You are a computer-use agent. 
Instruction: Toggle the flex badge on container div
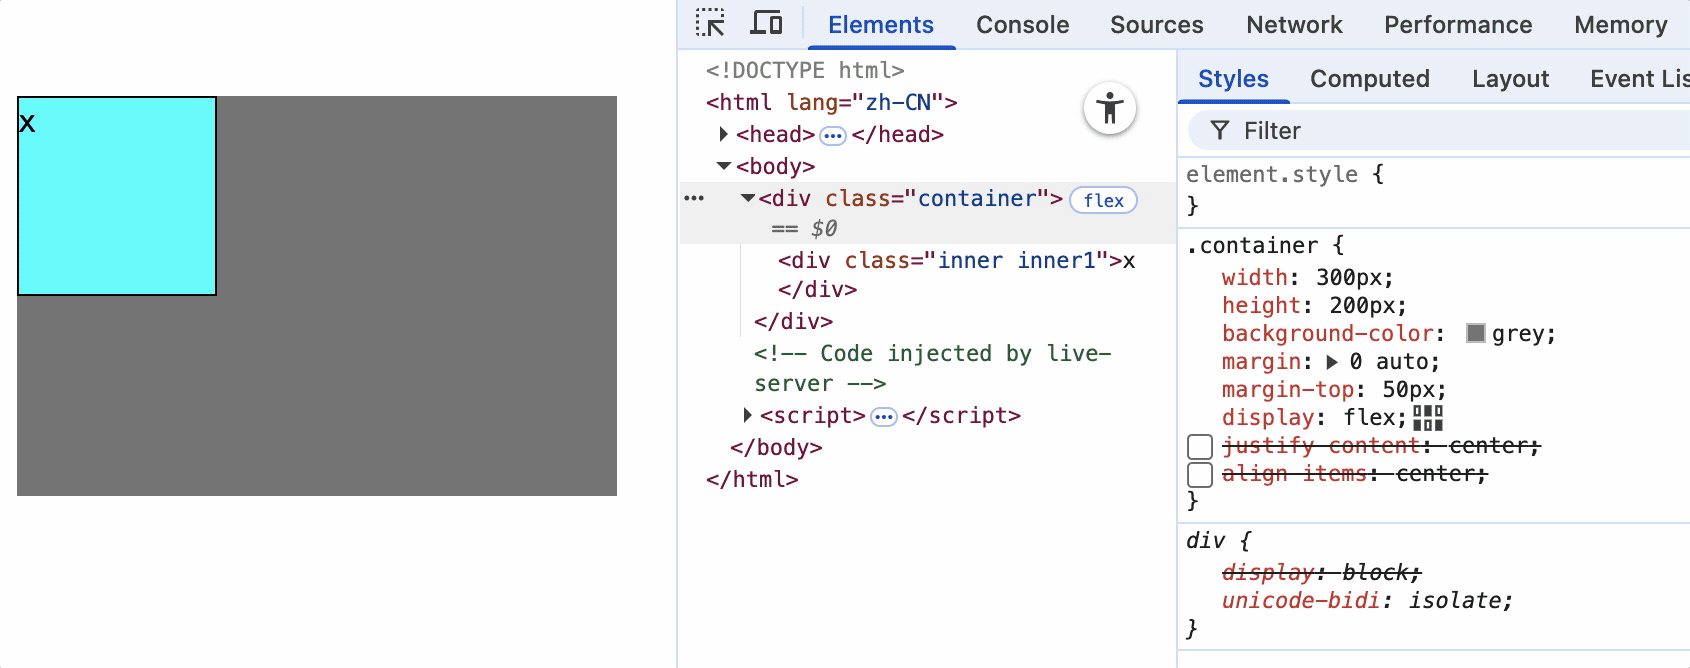coord(1104,200)
